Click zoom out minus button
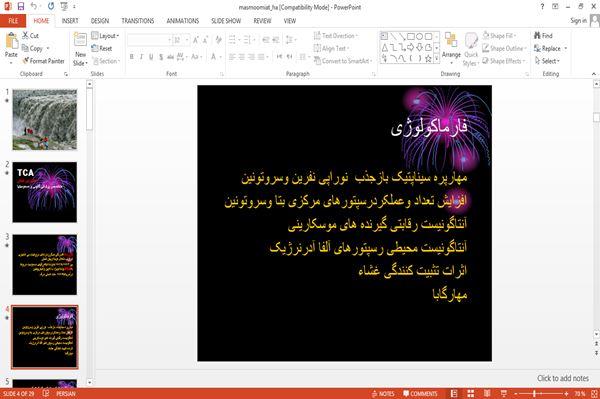The width and height of the screenshot is (600, 399). coord(516,393)
